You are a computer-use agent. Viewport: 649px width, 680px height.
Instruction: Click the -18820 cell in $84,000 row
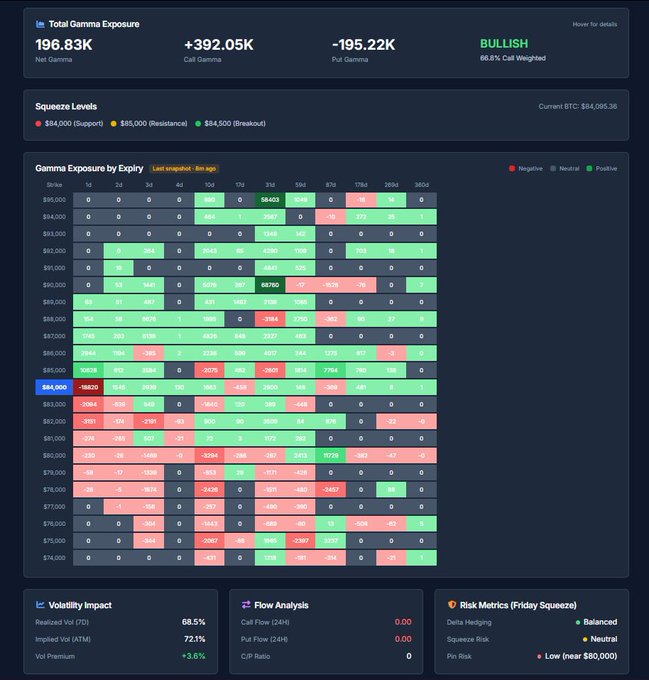click(x=88, y=387)
